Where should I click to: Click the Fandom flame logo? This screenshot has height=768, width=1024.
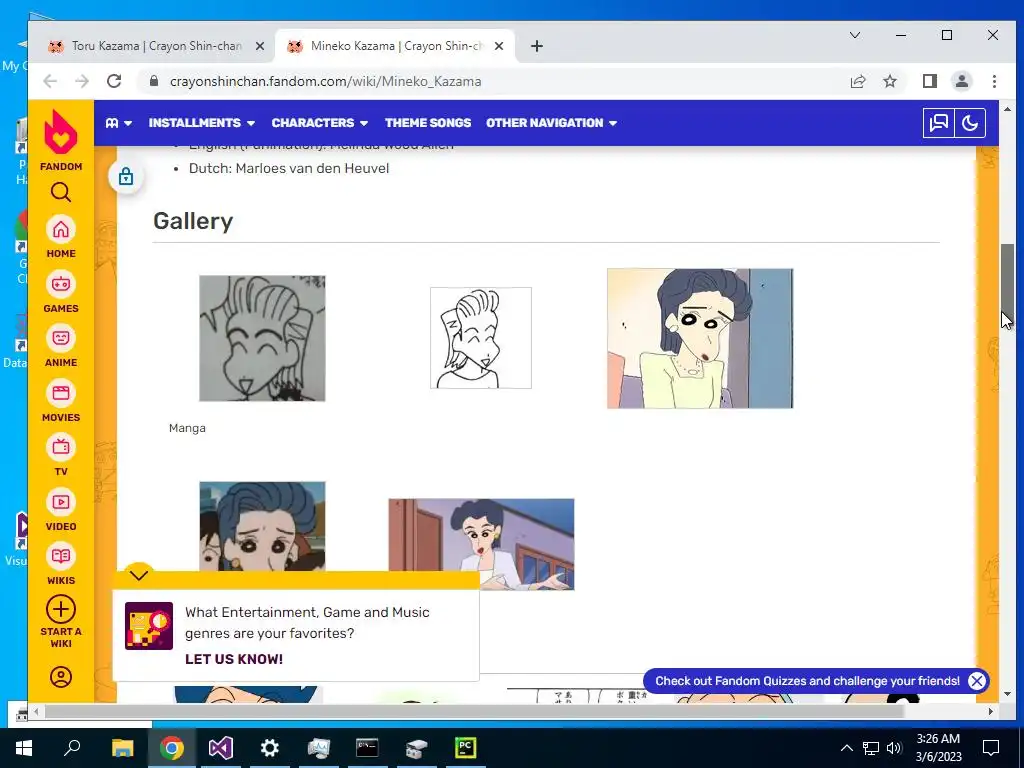pyautogui.click(x=61, y=133)
